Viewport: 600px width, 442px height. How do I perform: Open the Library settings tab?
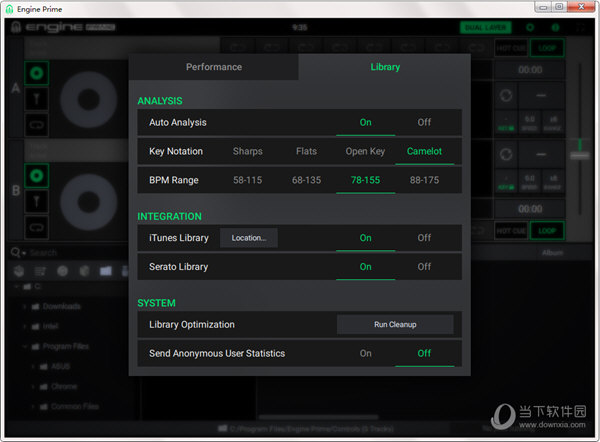pos(385,67)
